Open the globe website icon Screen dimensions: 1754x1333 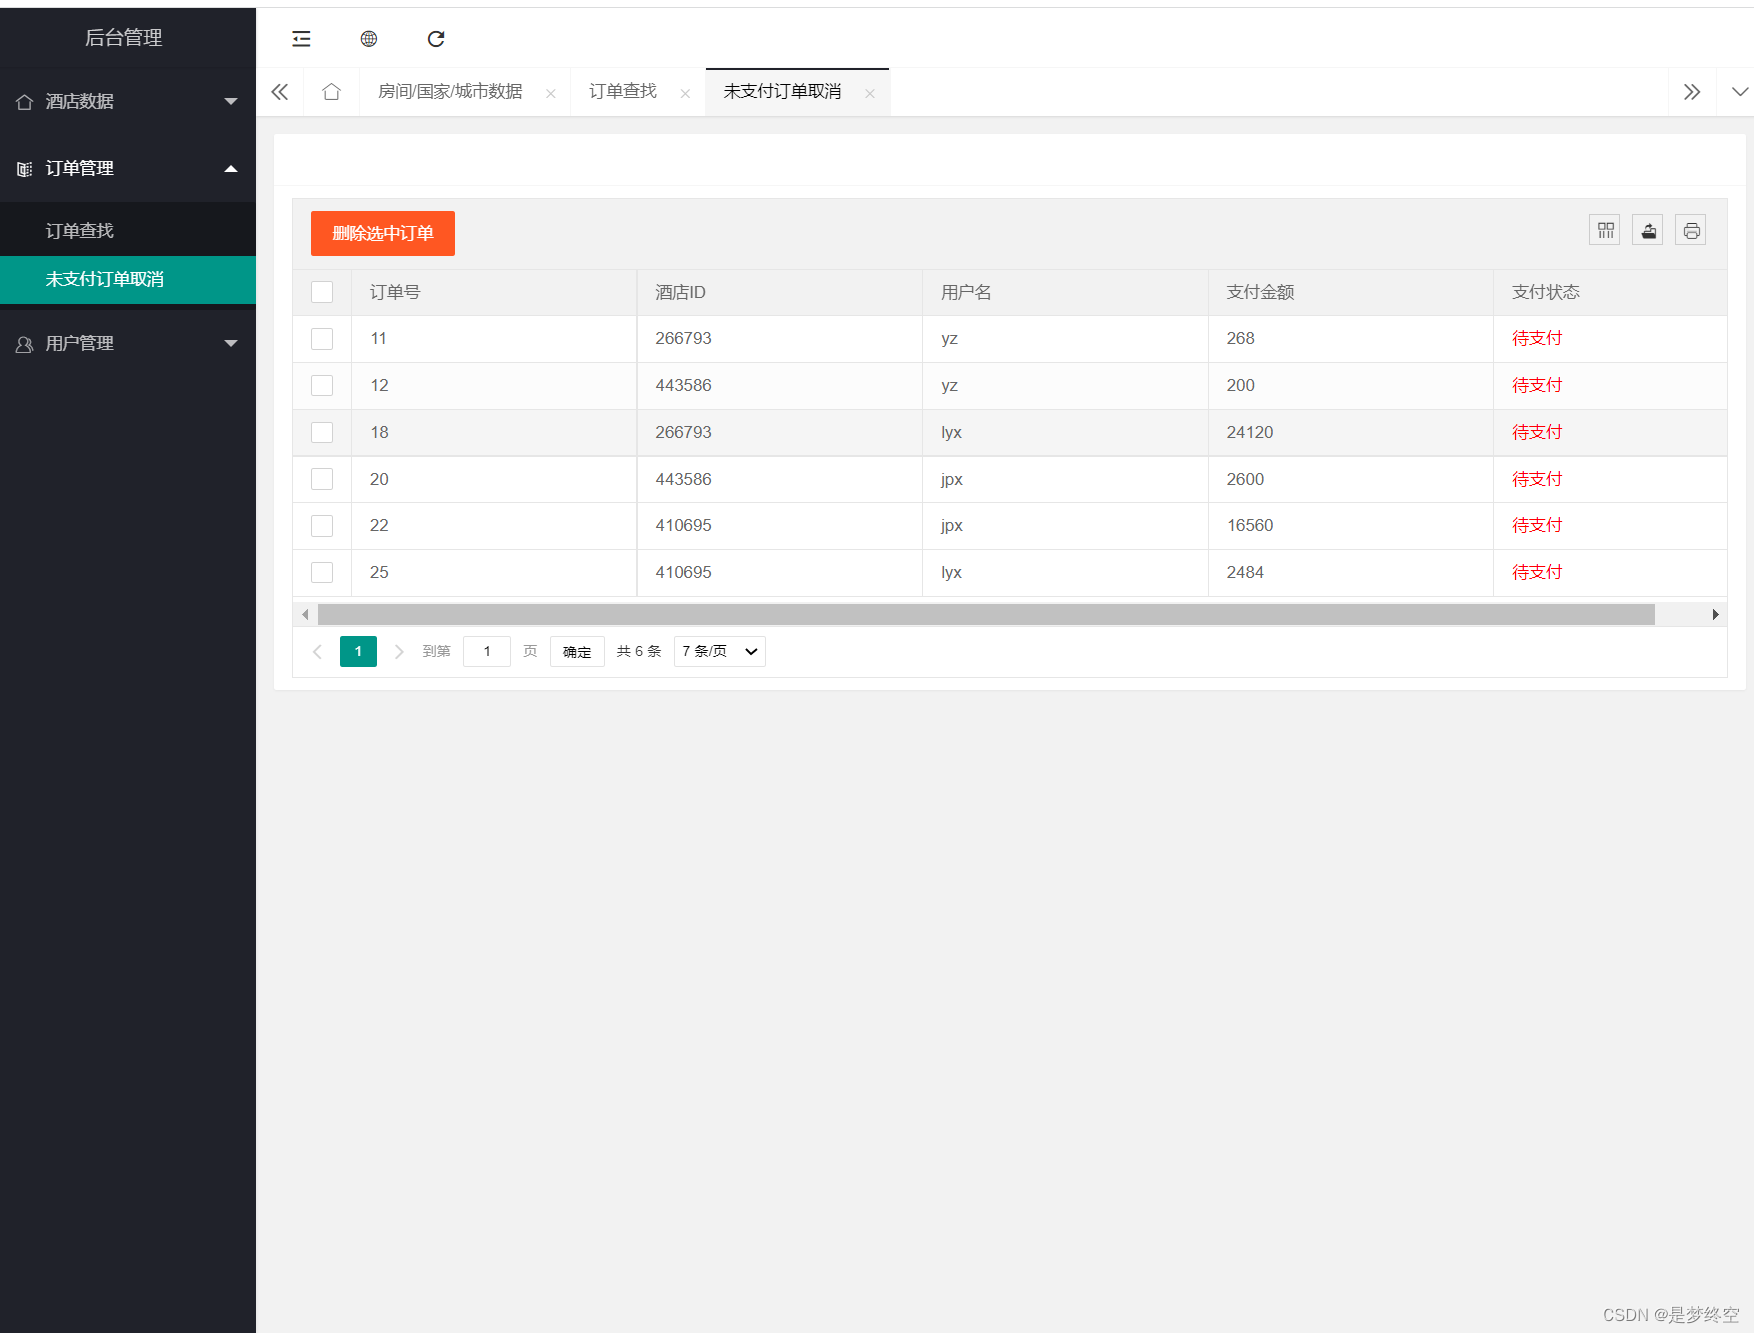369,39
